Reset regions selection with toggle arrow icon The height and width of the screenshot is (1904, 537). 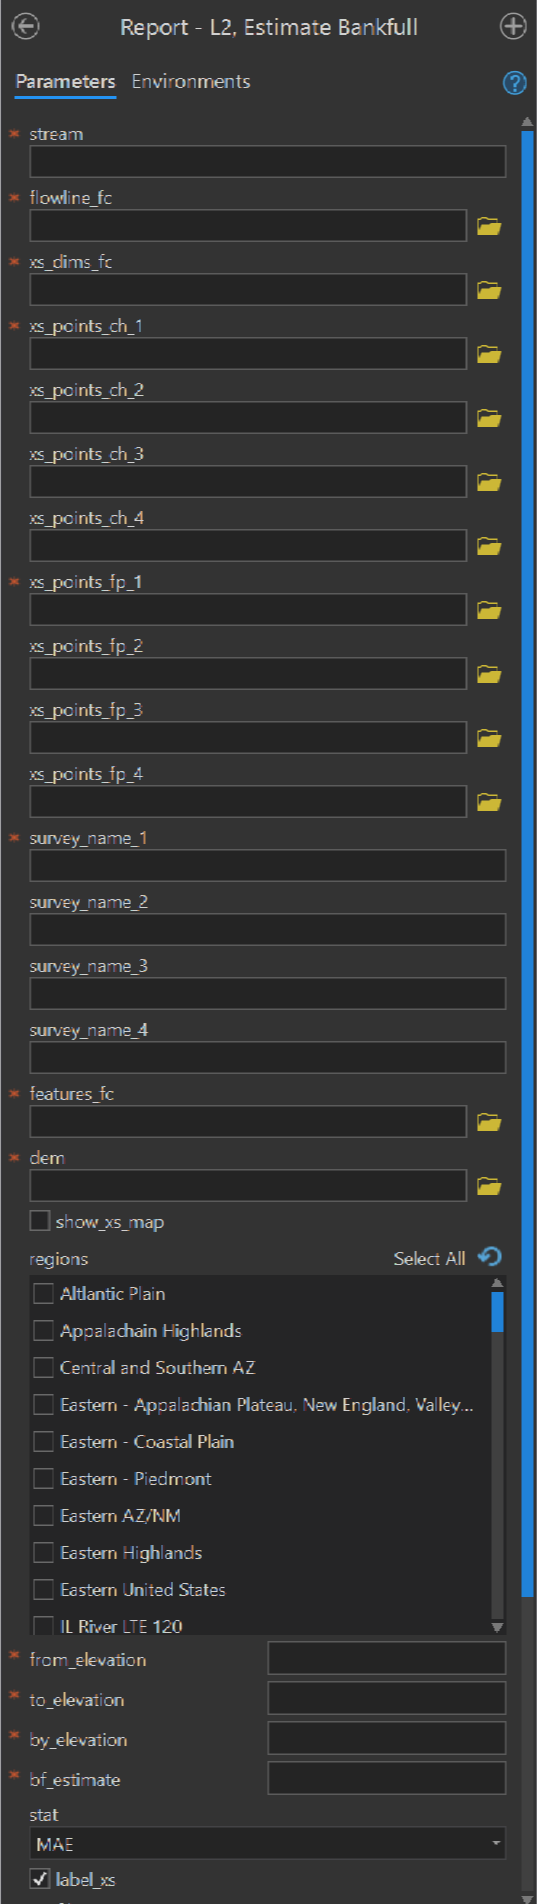click(490, 1257)
